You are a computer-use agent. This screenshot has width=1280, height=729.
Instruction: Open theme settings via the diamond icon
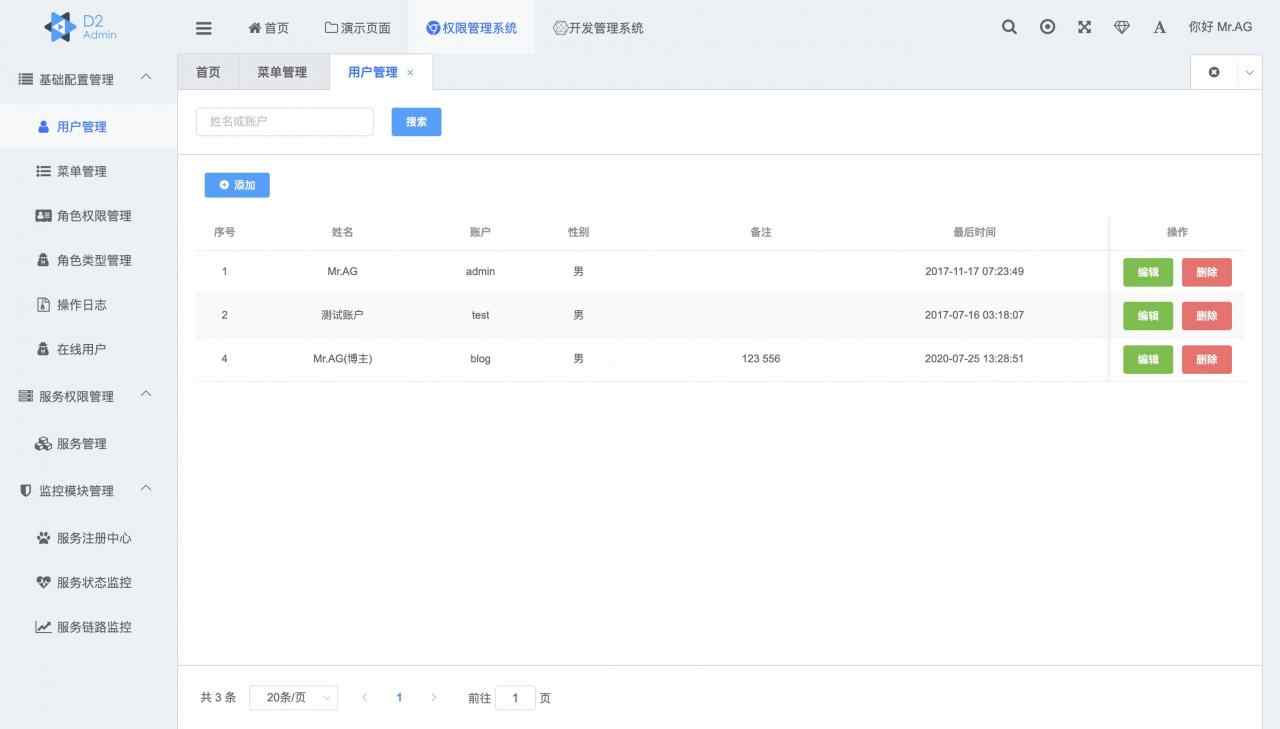[x=1121, y=27]
